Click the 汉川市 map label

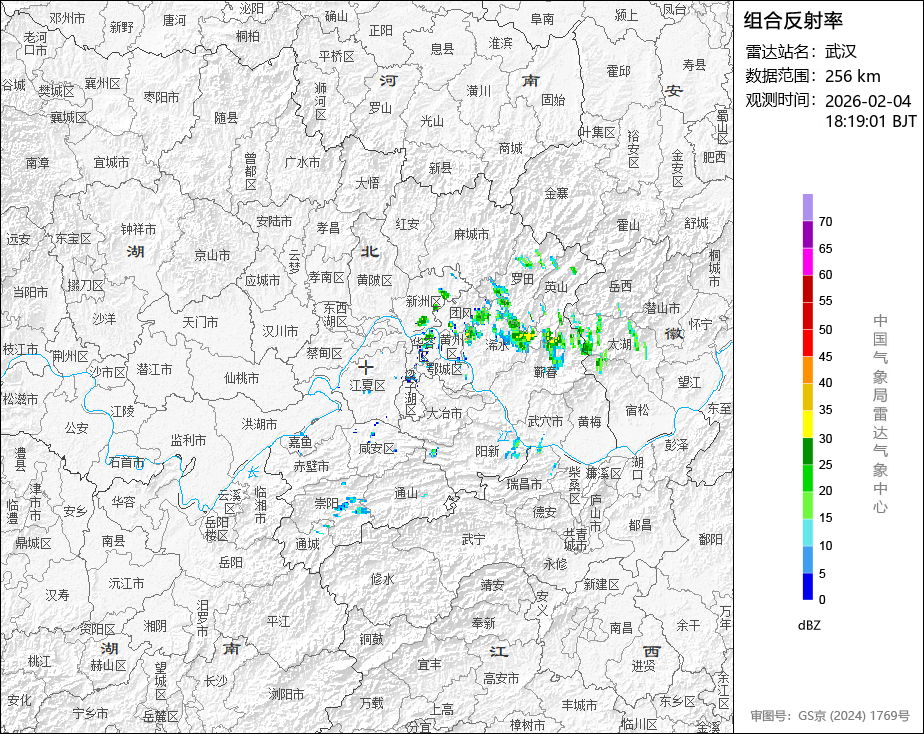(280, 332)
